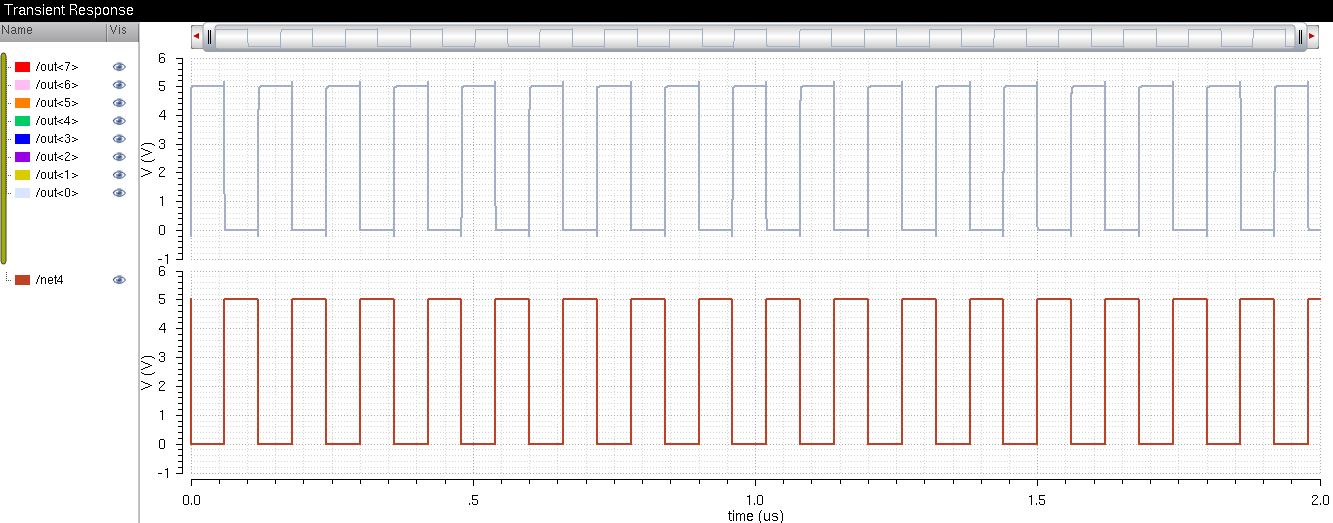This screenshot has height=523, width=1333.
Task: Toggle visibility eye for /out<5>
Action: point(119,103)
